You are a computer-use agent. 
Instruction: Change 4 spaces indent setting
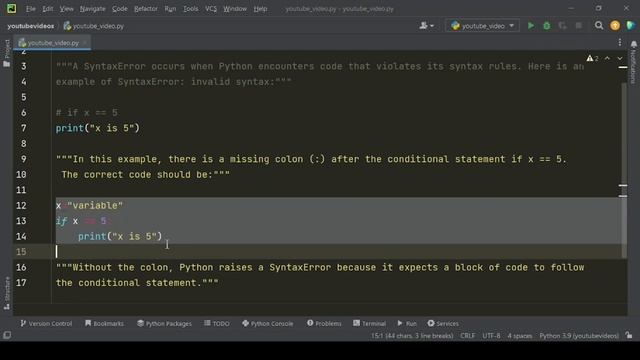[520, 336]
